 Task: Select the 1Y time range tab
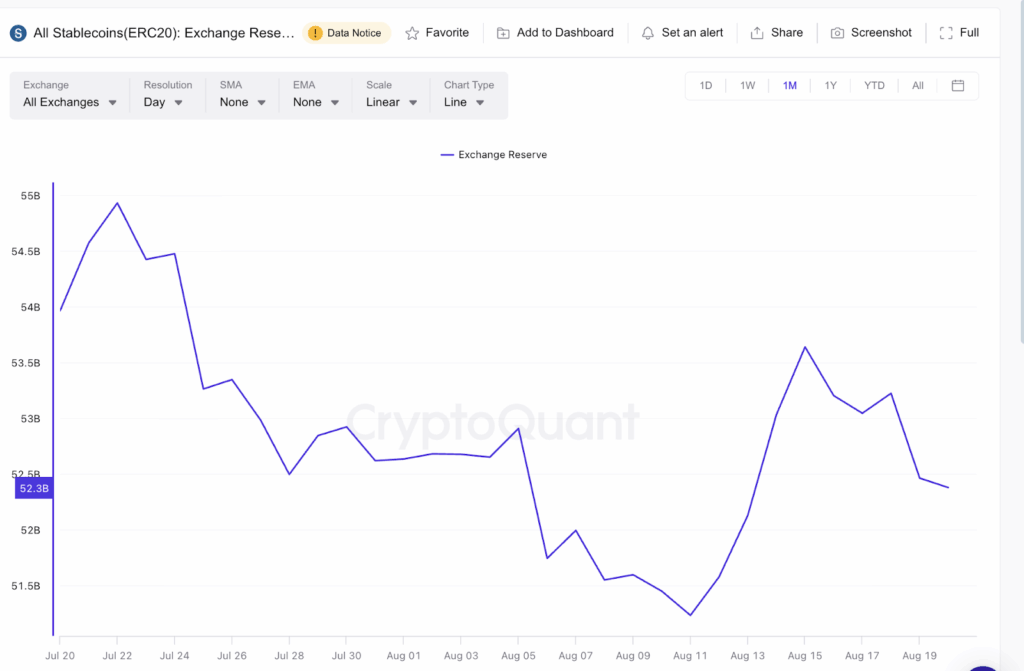pyautogui.click(x=830, y=86)
